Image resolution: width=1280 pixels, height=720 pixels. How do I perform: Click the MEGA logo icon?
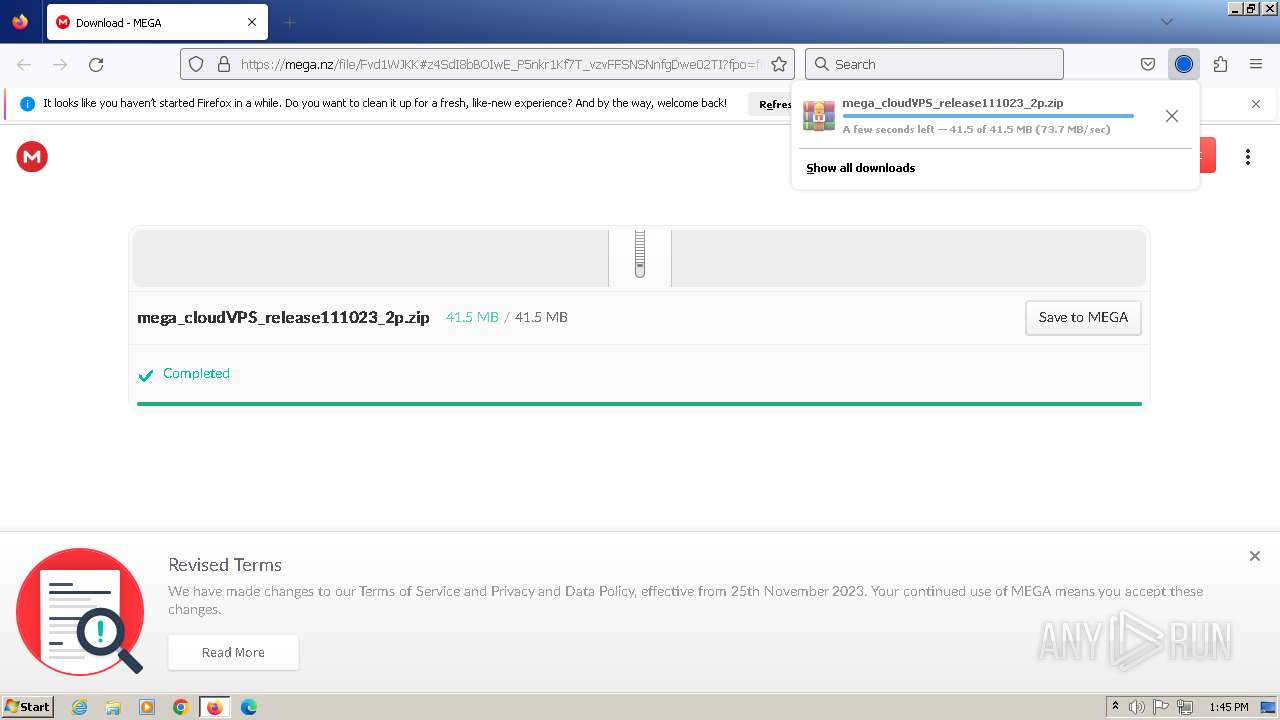coord(32,156)
